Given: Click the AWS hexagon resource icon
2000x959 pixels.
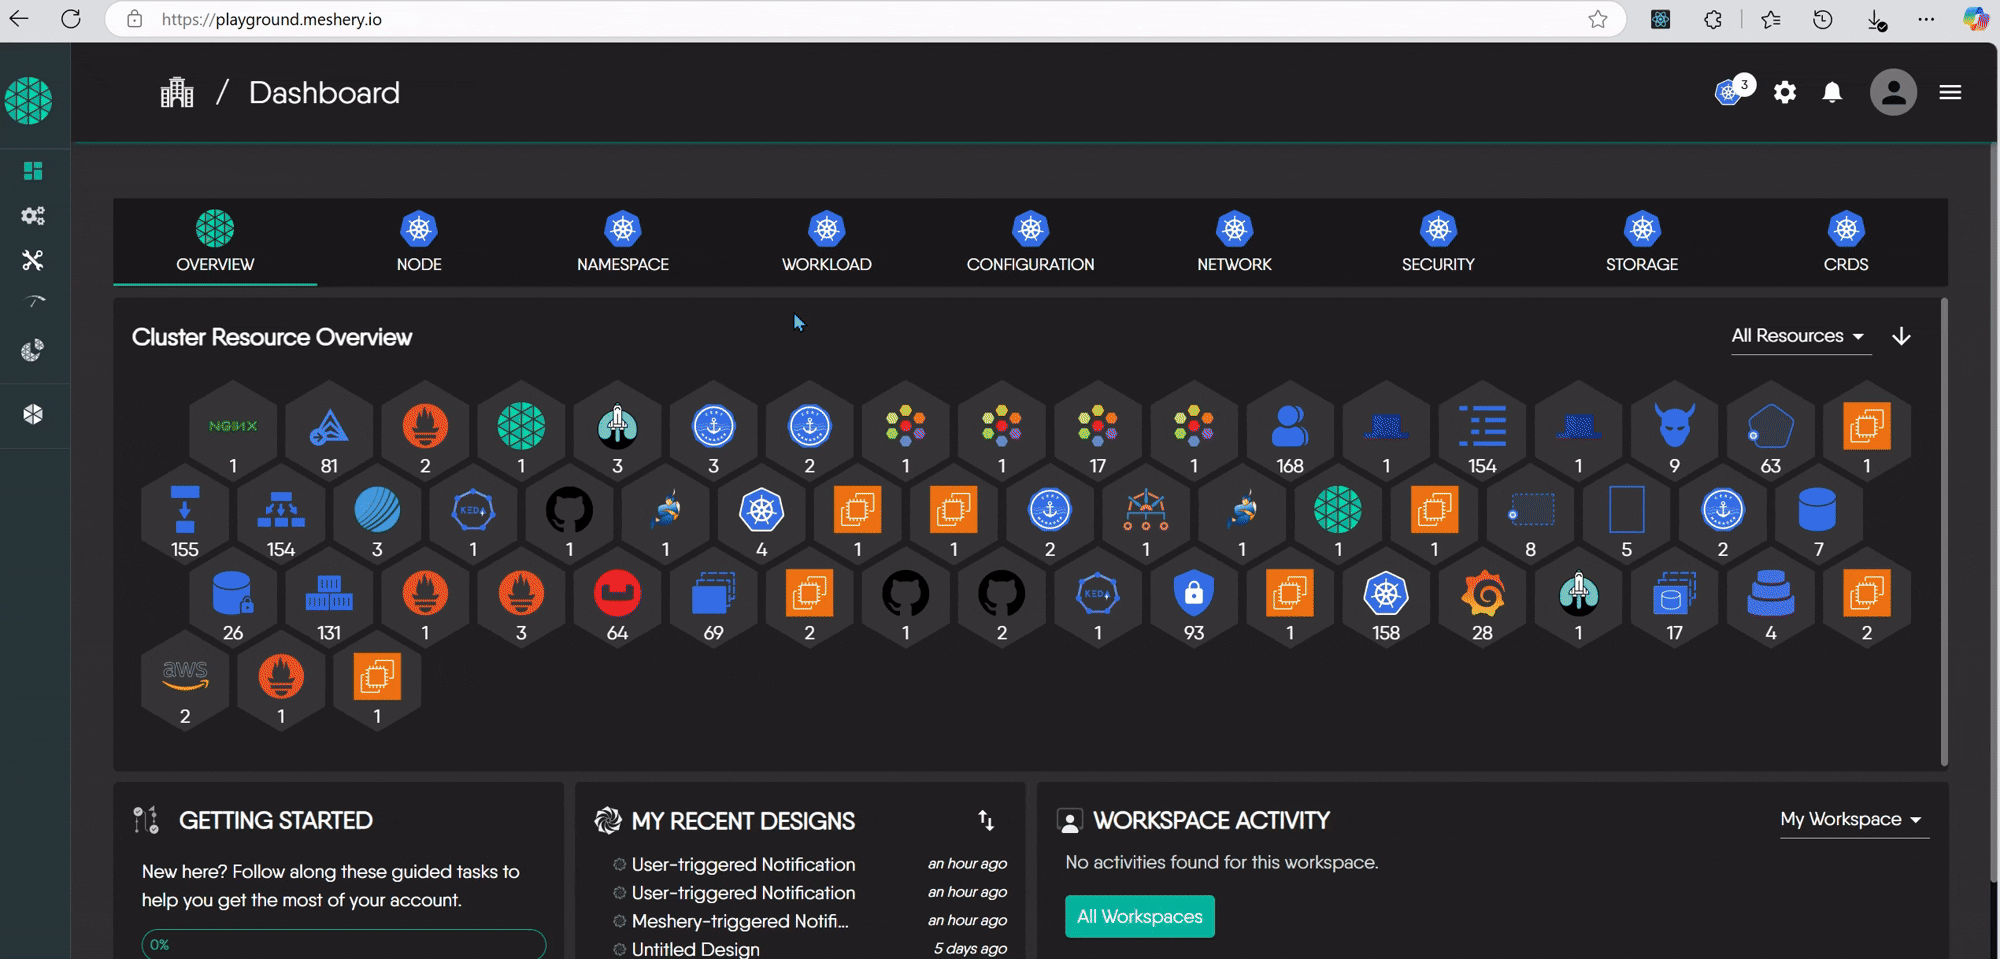Looking at the screenshot, I should [x=185, y=677].
